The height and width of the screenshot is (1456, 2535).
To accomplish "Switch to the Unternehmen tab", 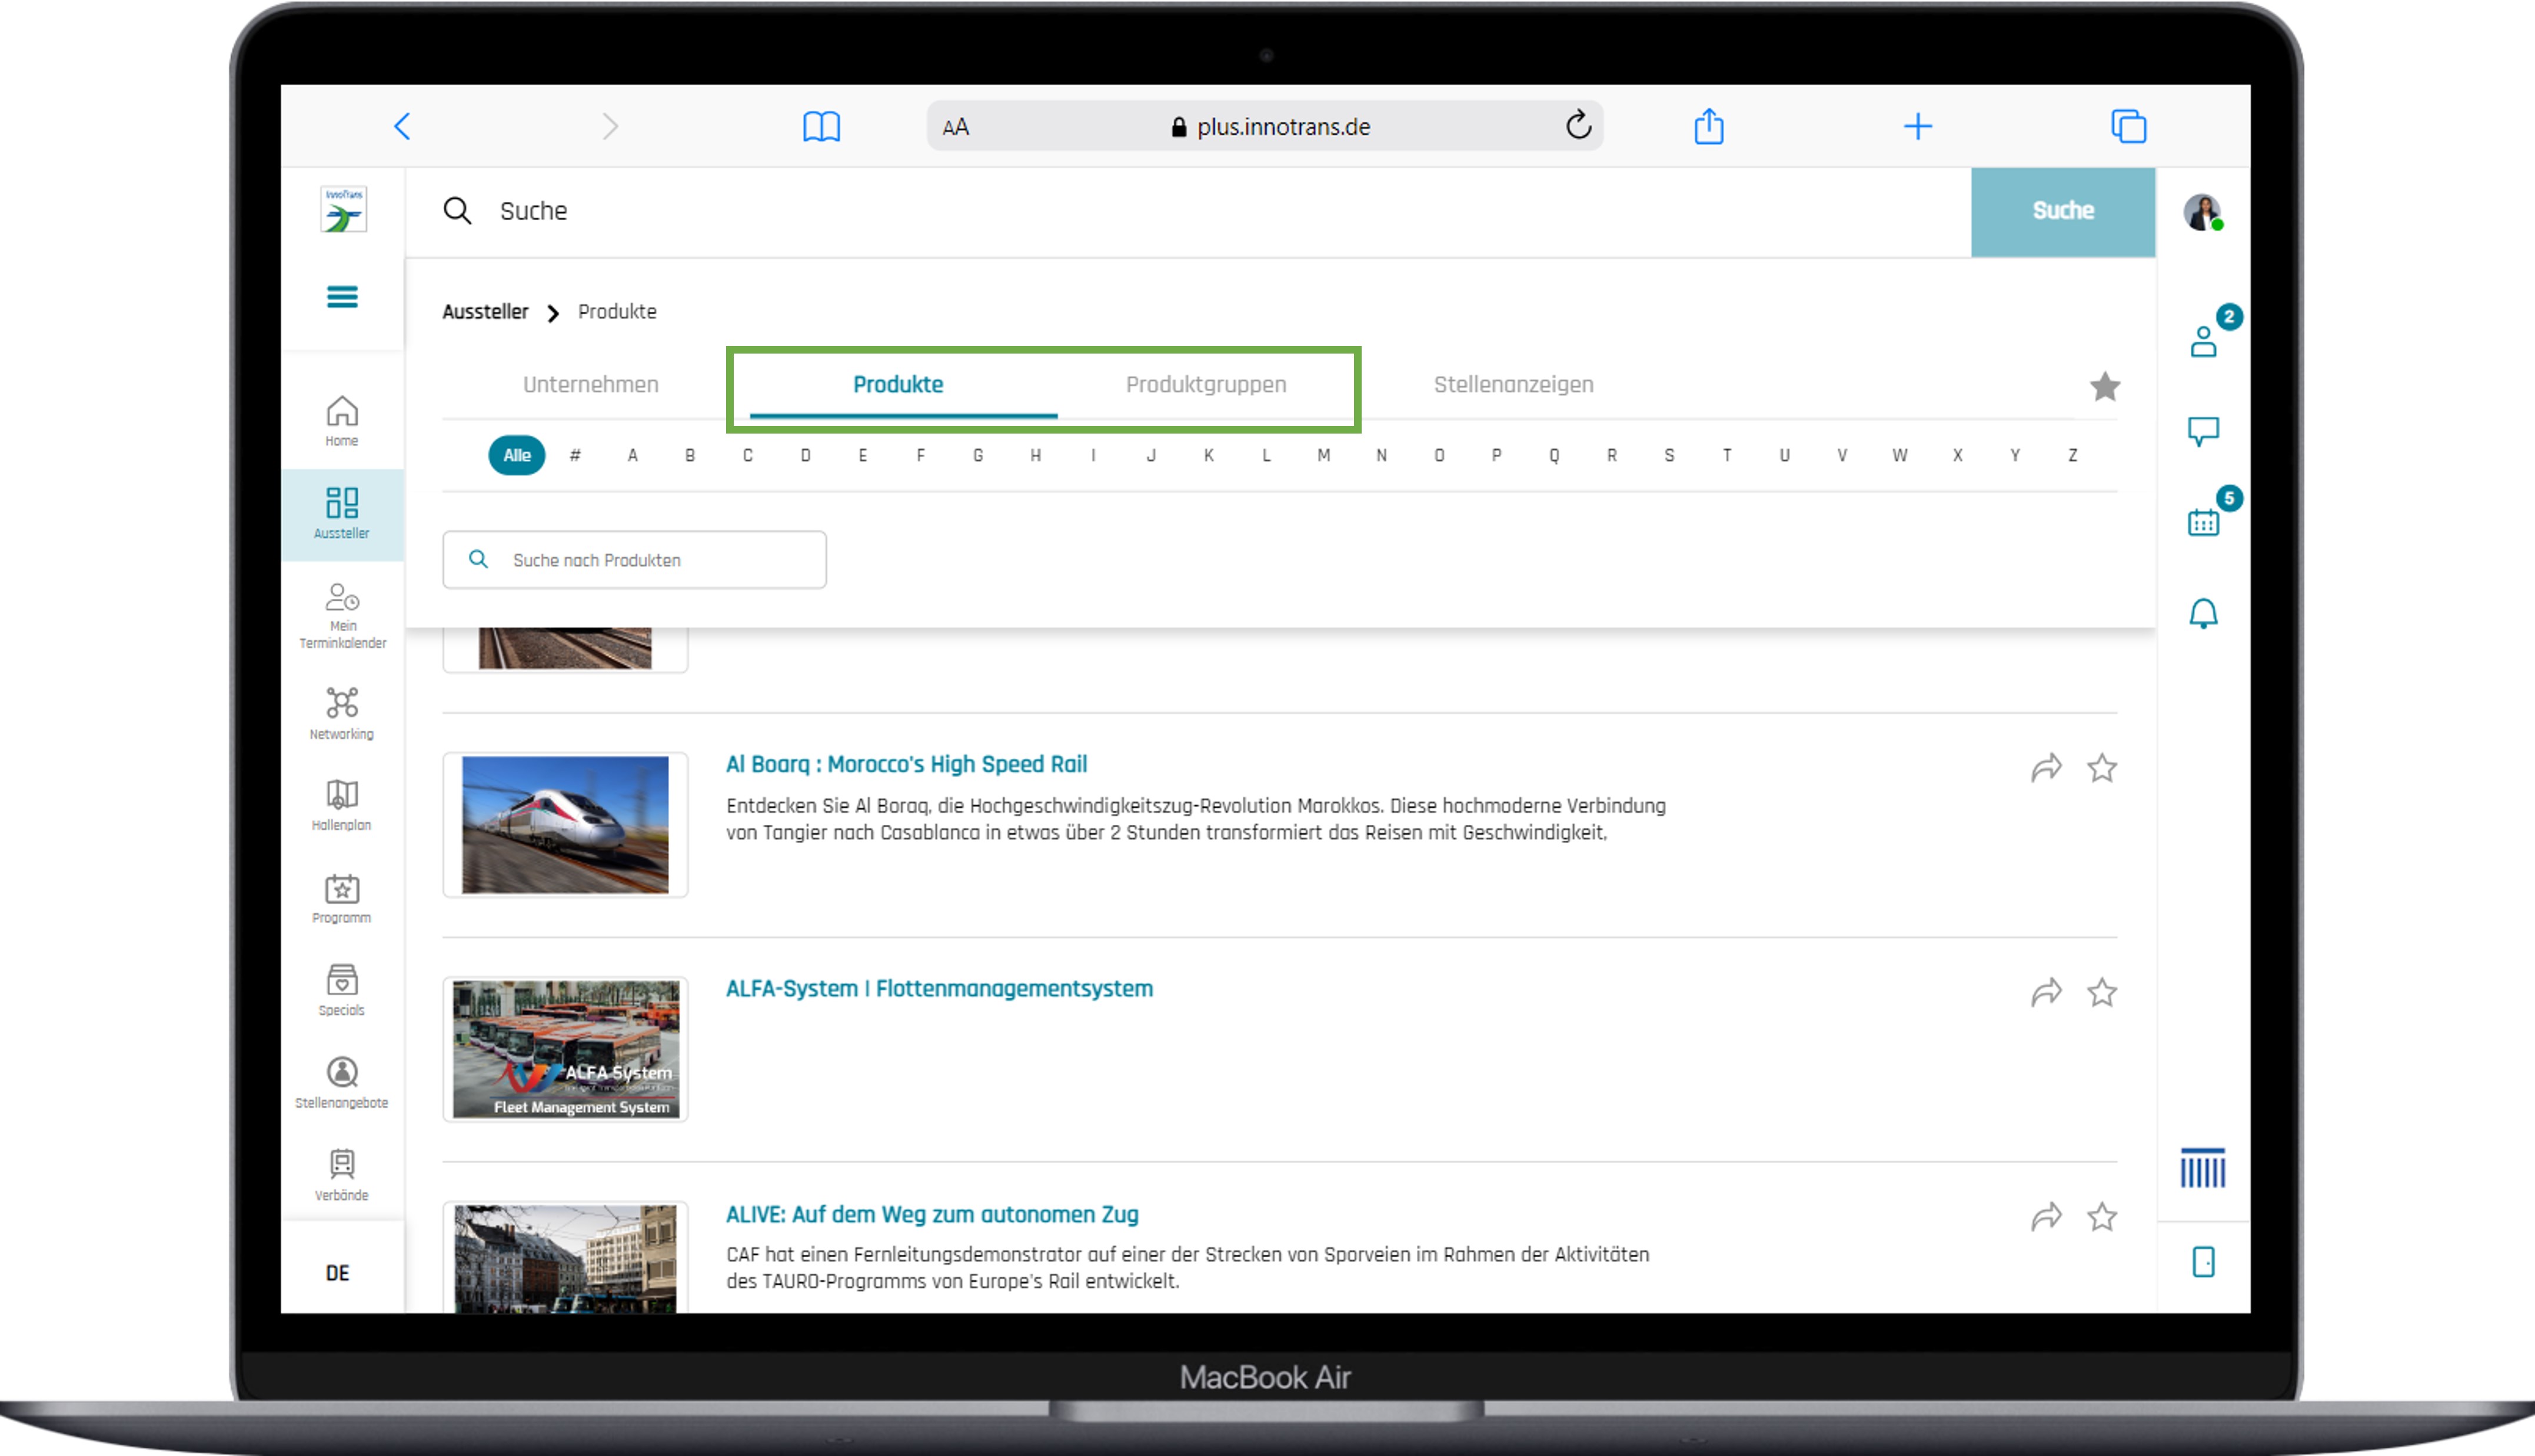I will pos(591,384).
